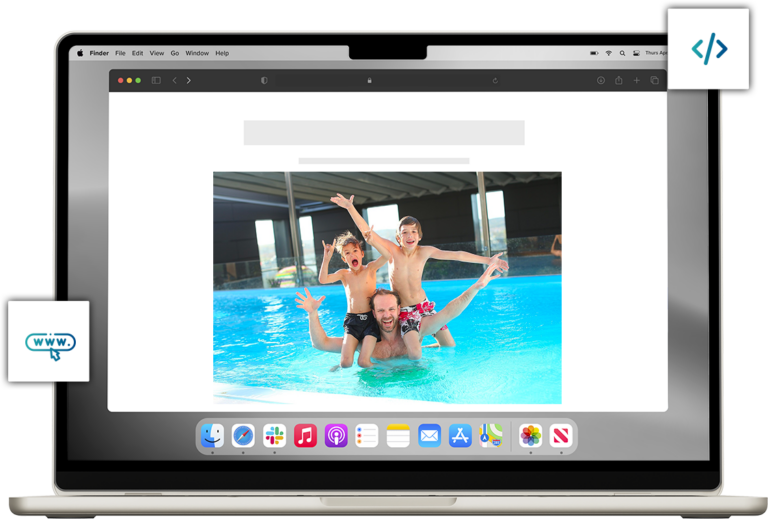Close the Safari window with red button
The height and width of the screenshot is (519, 768).
pyautogui.click(x=120, y=80)
